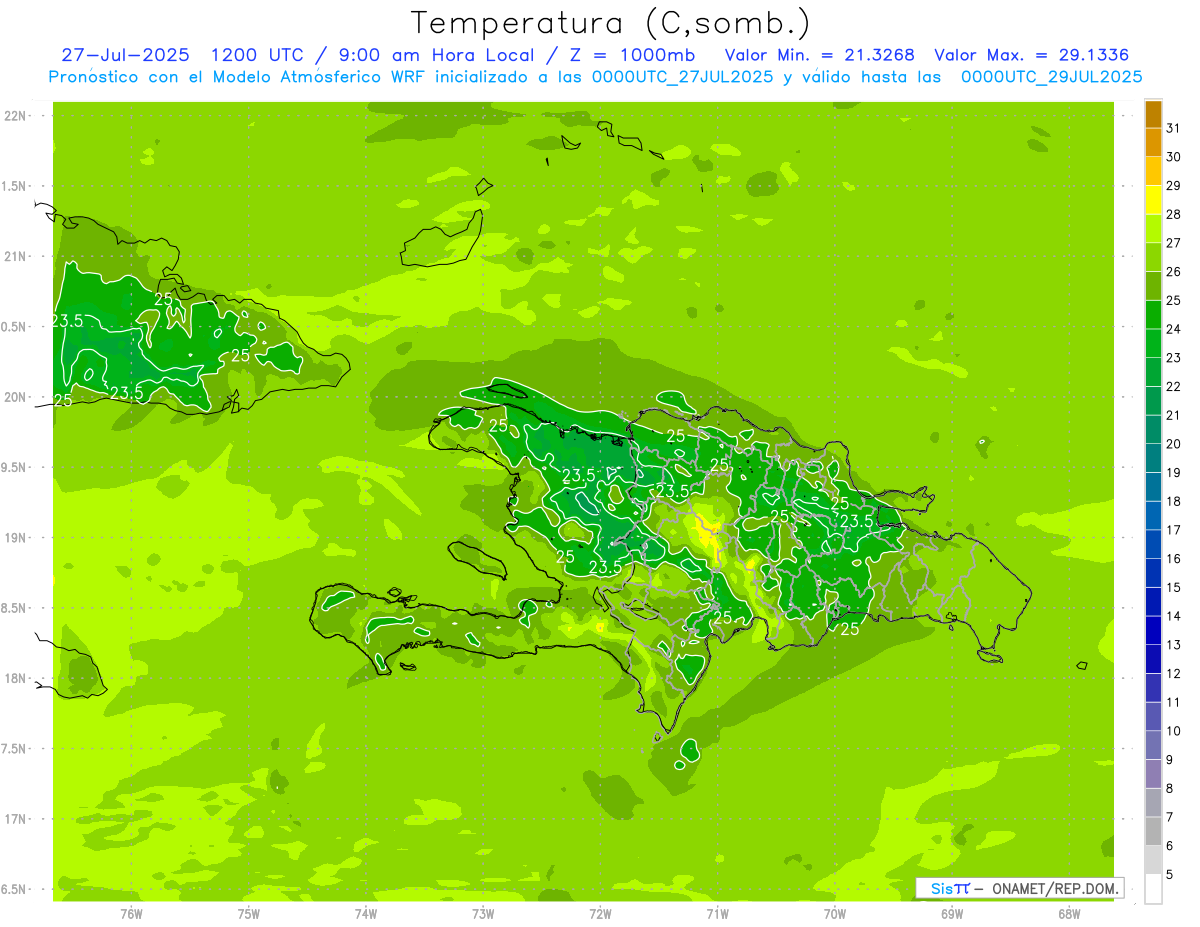The image size is (1200, 927).
Task: Click the title "Temperatura (C,somb.)"
Action: 611,23
